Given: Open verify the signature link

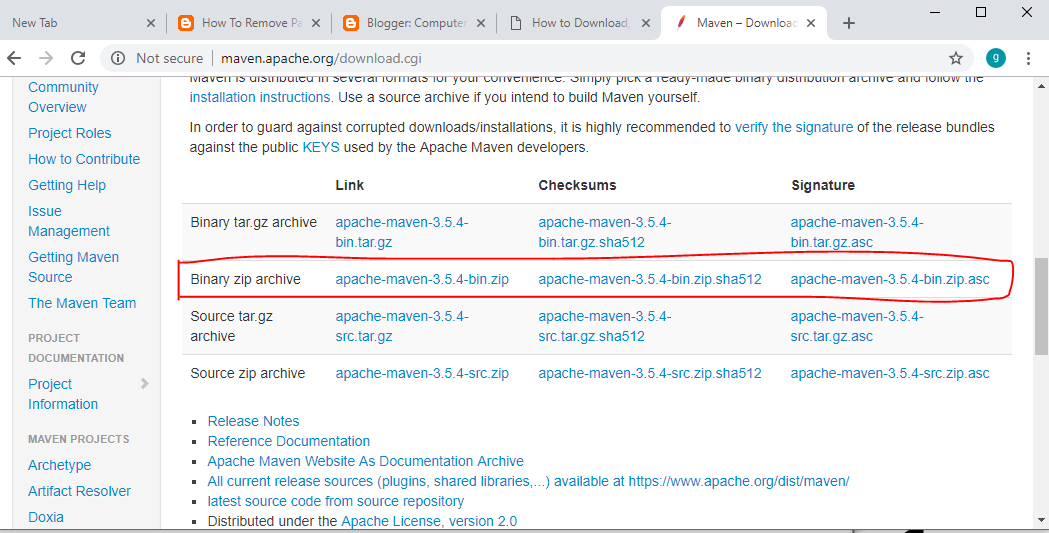Looking at the screenshot, I should 794,127.
